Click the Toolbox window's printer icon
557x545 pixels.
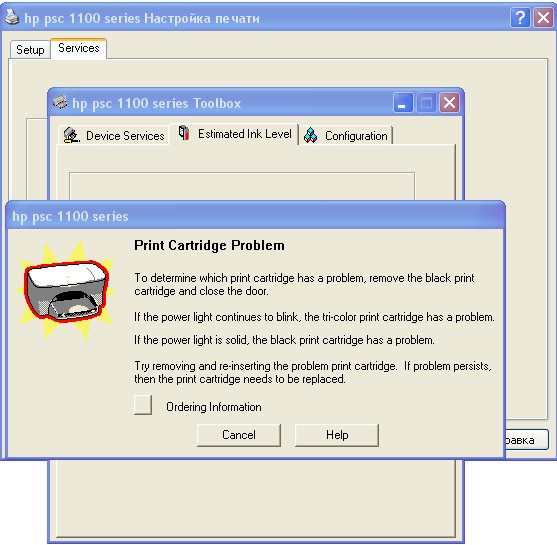[60, 103]
